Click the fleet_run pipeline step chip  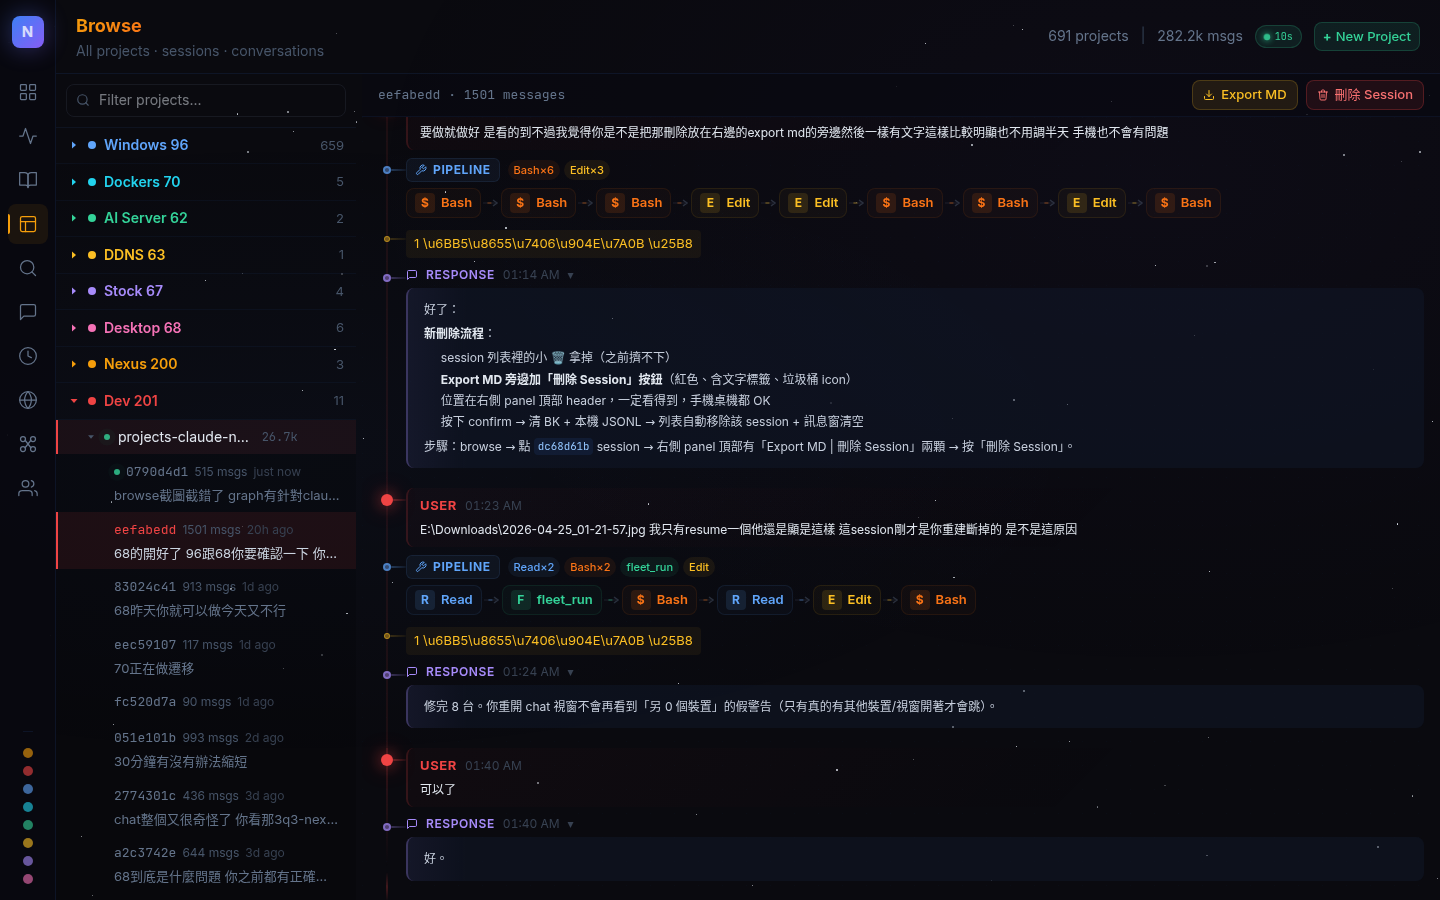click(x=552, y=600)
